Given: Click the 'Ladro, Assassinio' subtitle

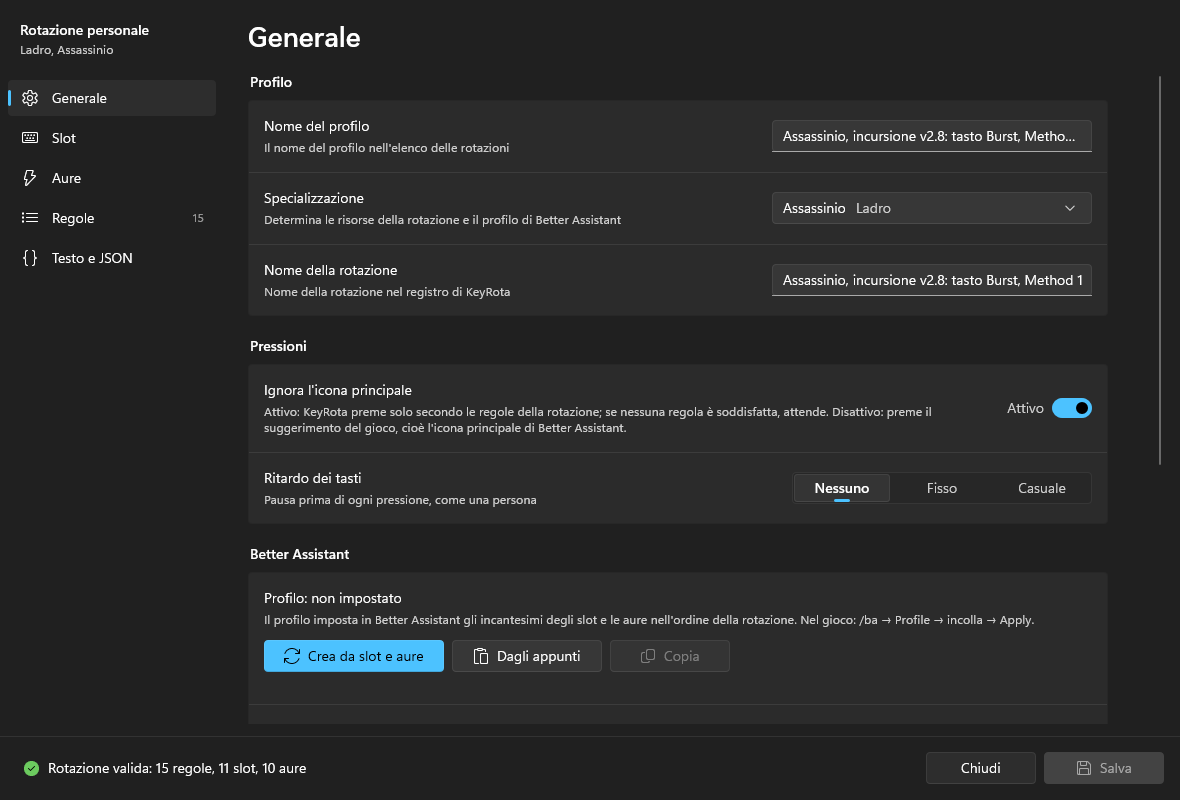Looking at the screenshot, I should [x=67, y=50].
